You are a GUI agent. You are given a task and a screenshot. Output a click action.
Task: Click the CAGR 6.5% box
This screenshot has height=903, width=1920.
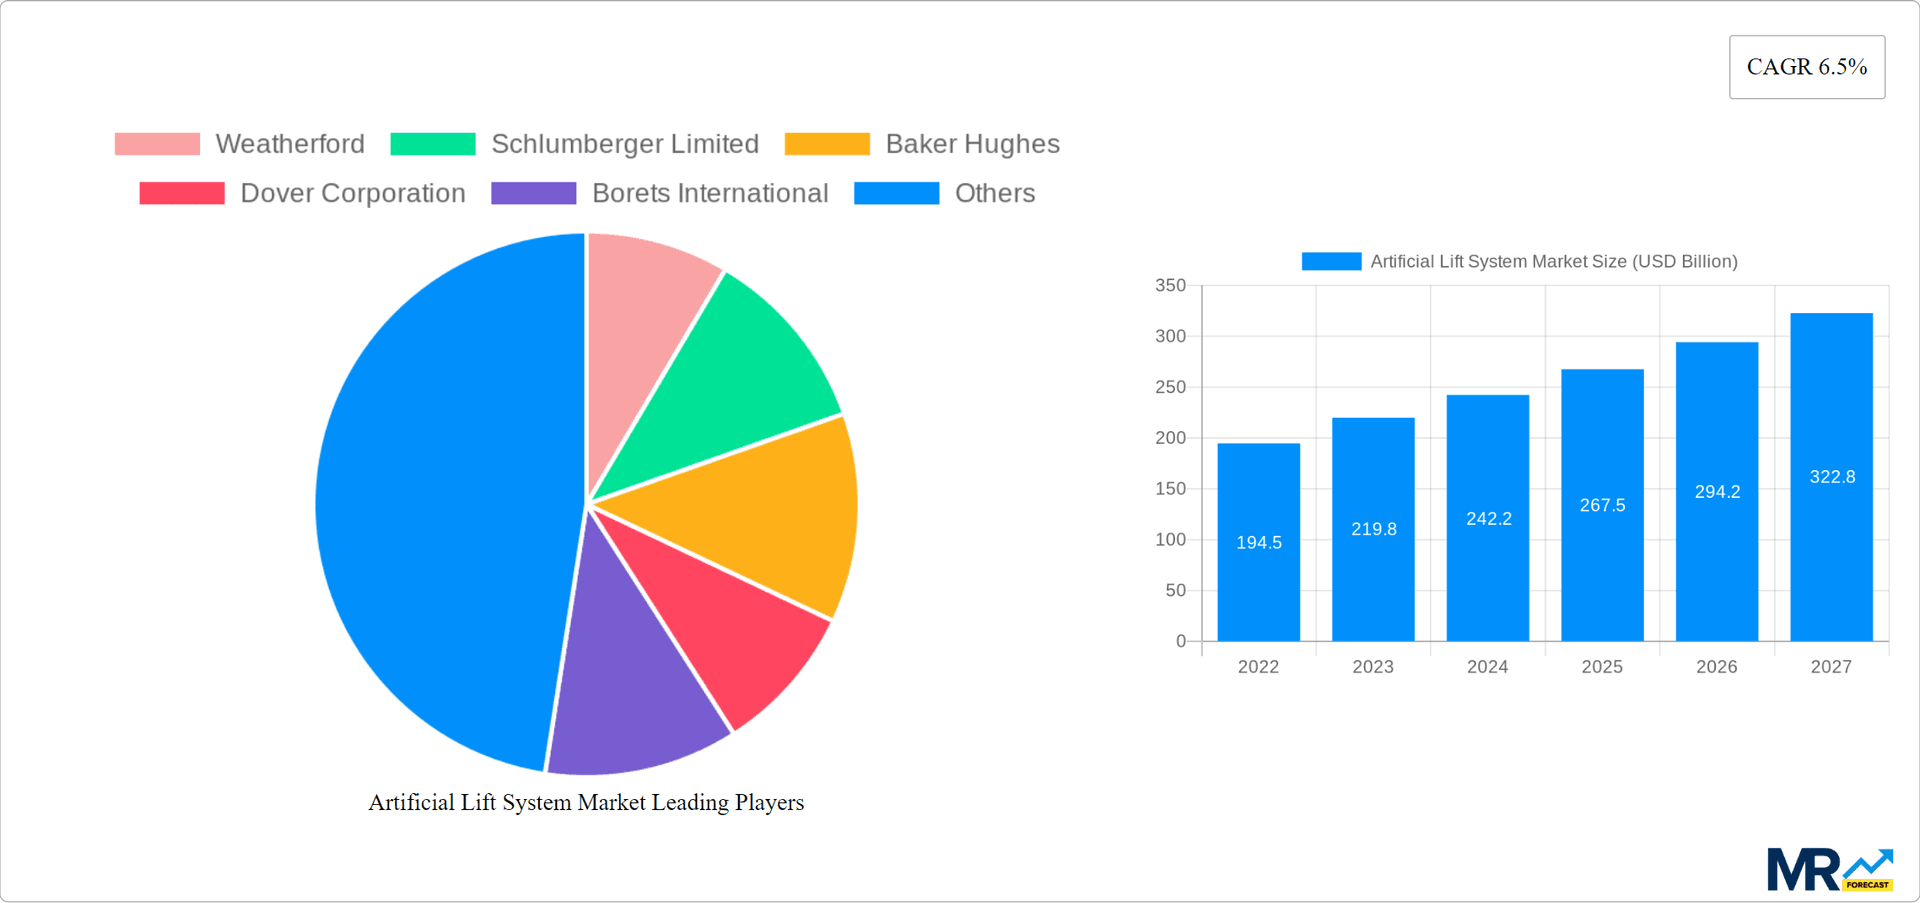pyautogui.click(x=1806, y=66)
